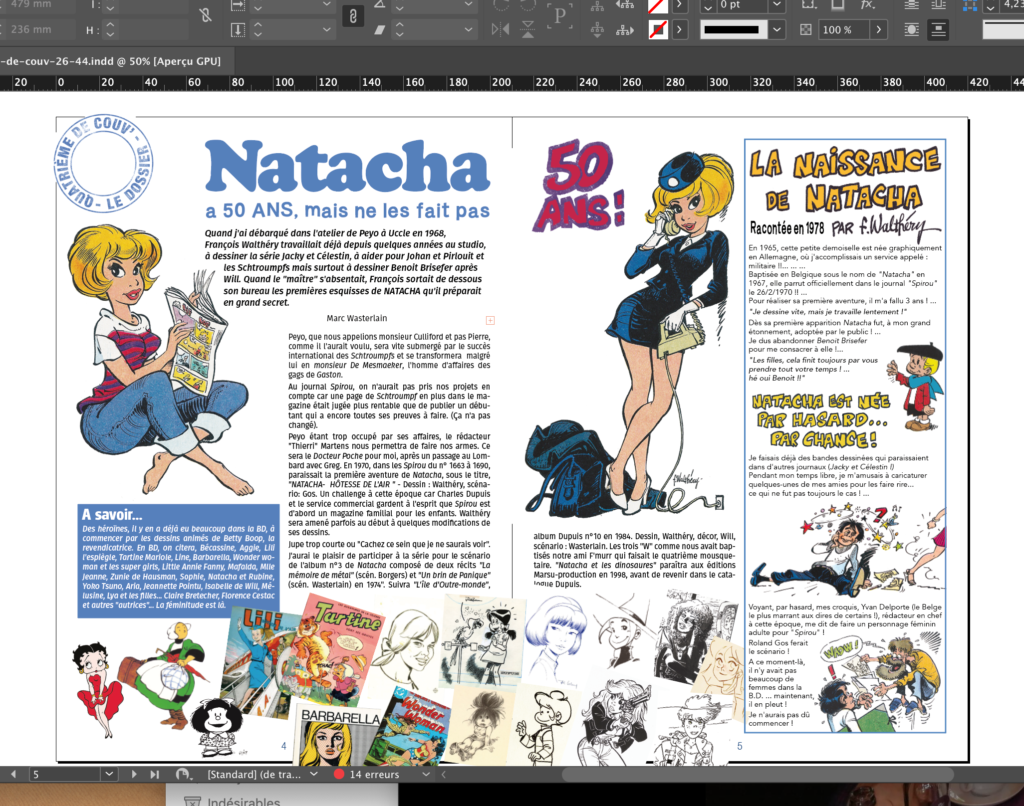Click the 236 mm height field
Image resolution: width=1024 pixels, height=806 pixels.
pyautogui.click(x=40, y=29)
